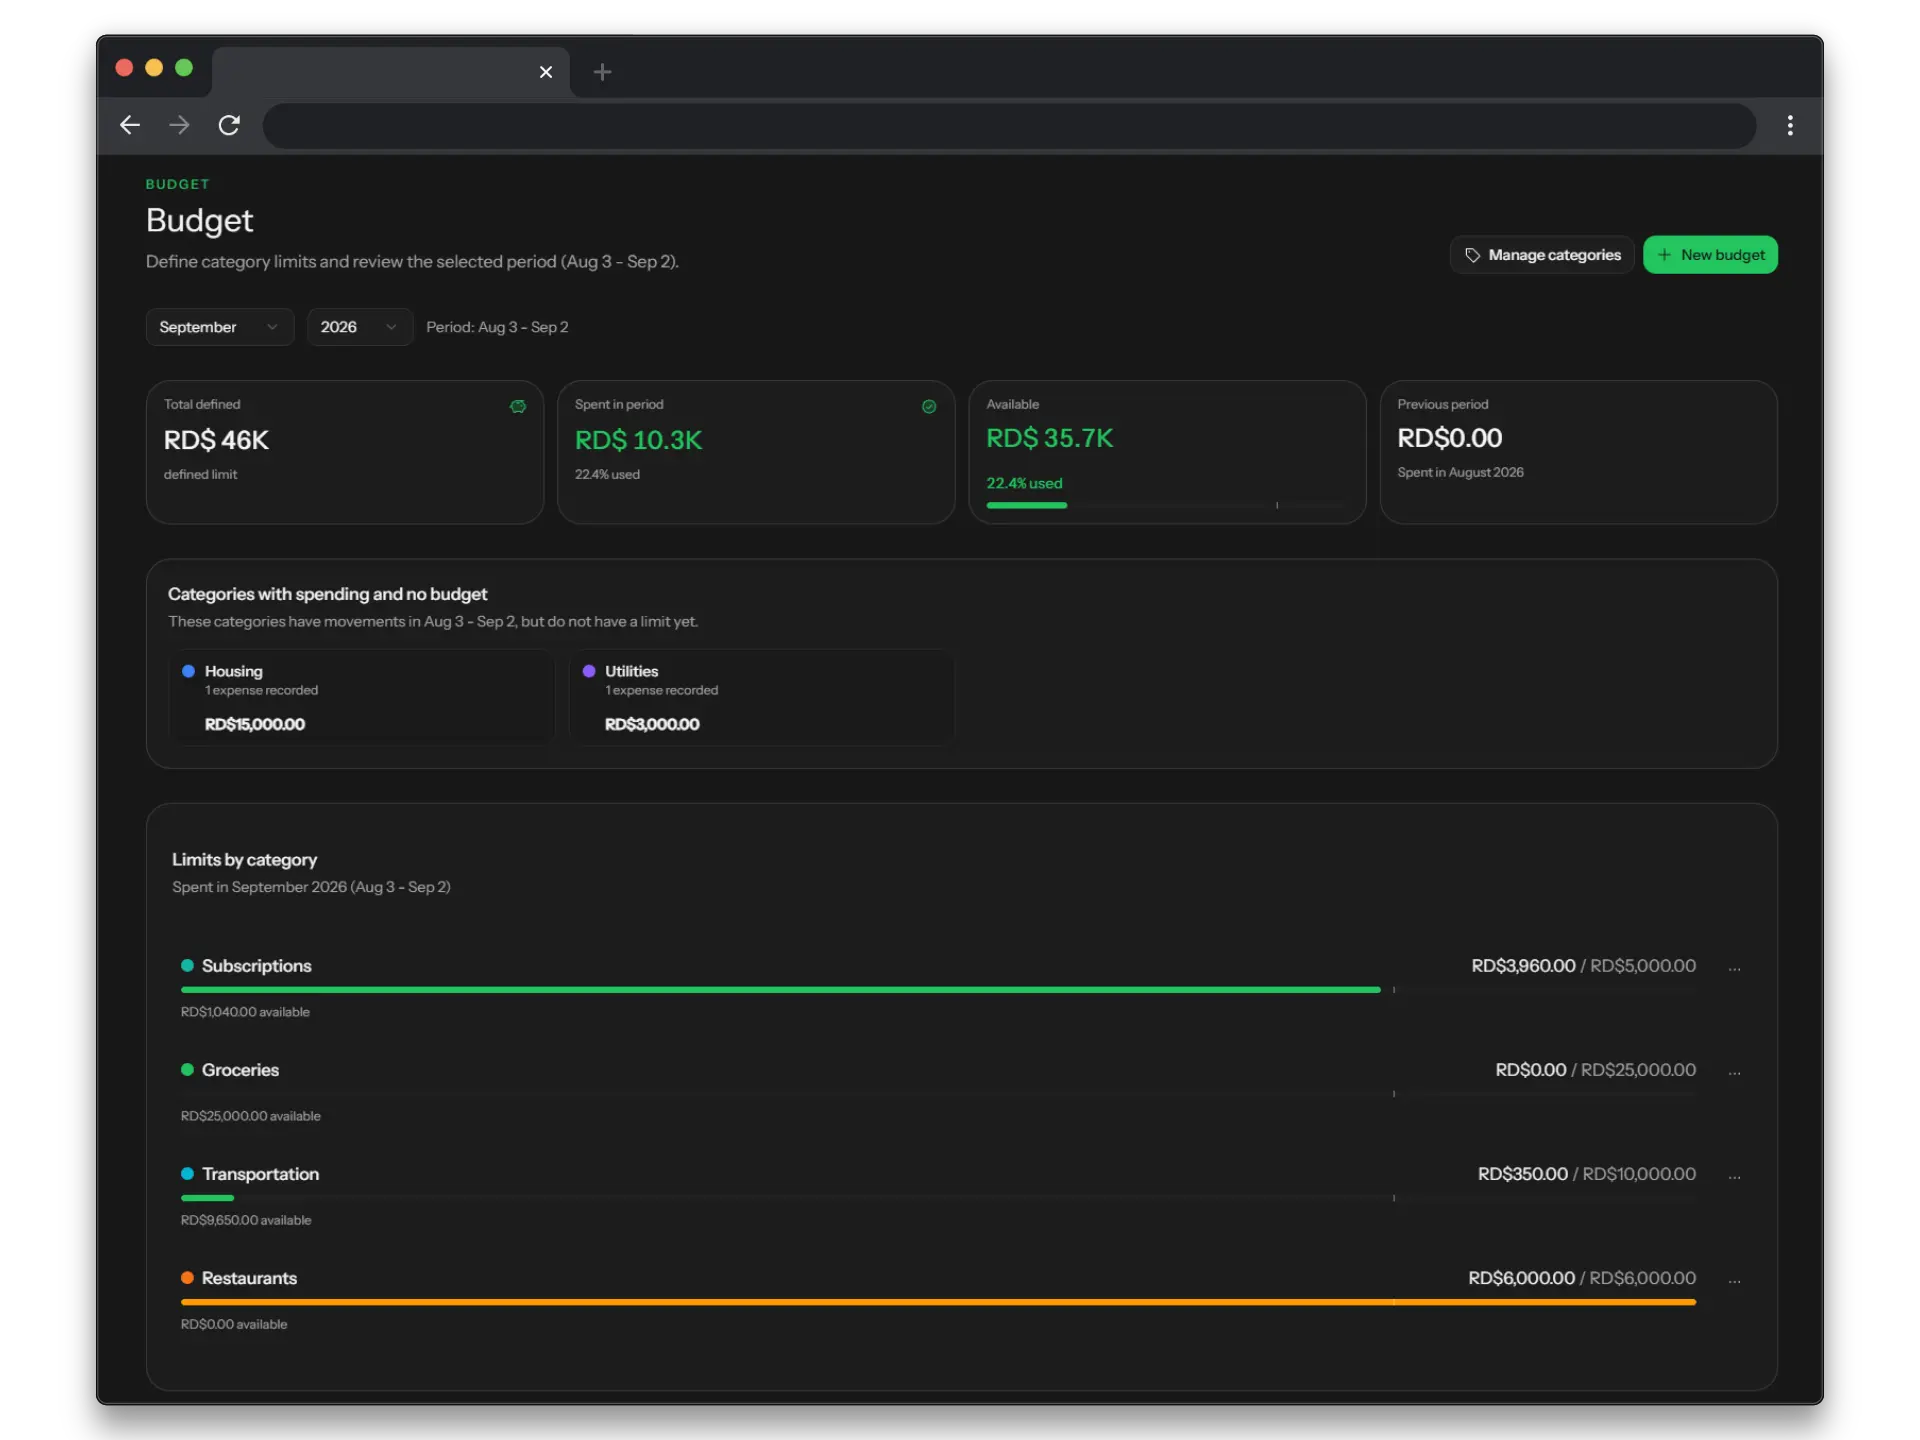
Task: Click RD$3,960.00 / RD$5,000.00 amount
Action: (1583, 966)
